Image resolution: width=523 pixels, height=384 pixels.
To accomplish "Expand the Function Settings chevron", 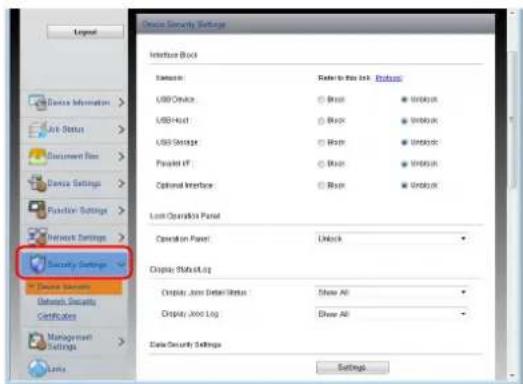I will [121, 210].
